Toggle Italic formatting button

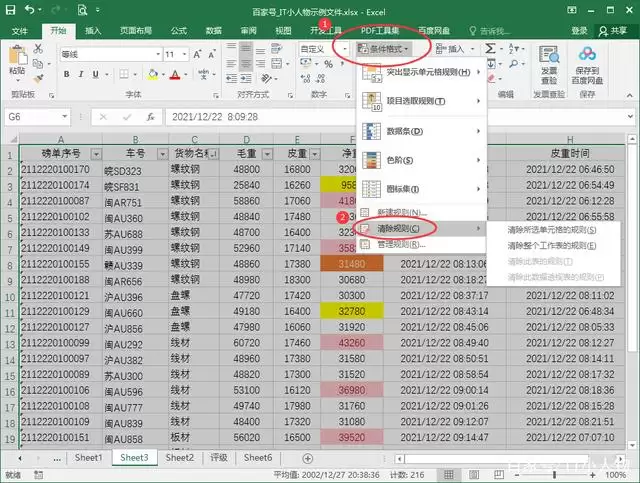81,74
